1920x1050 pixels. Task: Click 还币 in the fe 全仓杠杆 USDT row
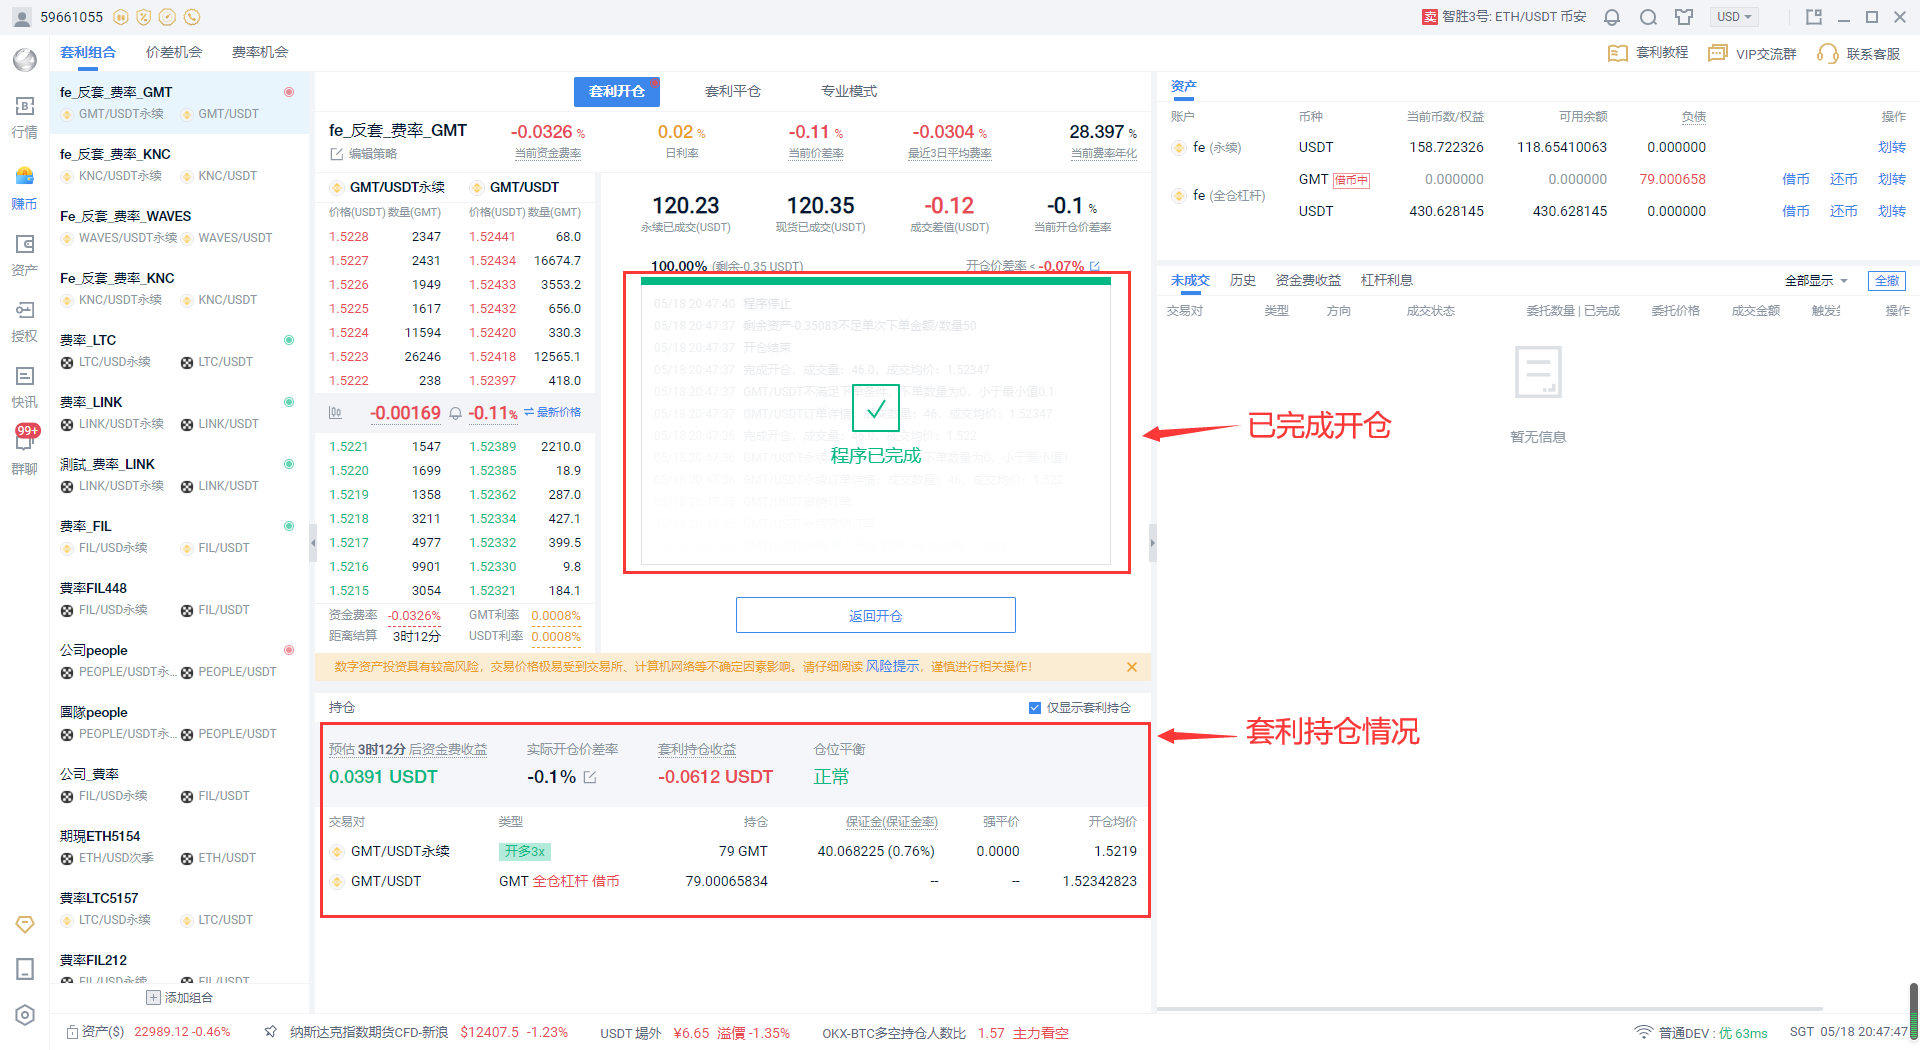point(1844,212)
